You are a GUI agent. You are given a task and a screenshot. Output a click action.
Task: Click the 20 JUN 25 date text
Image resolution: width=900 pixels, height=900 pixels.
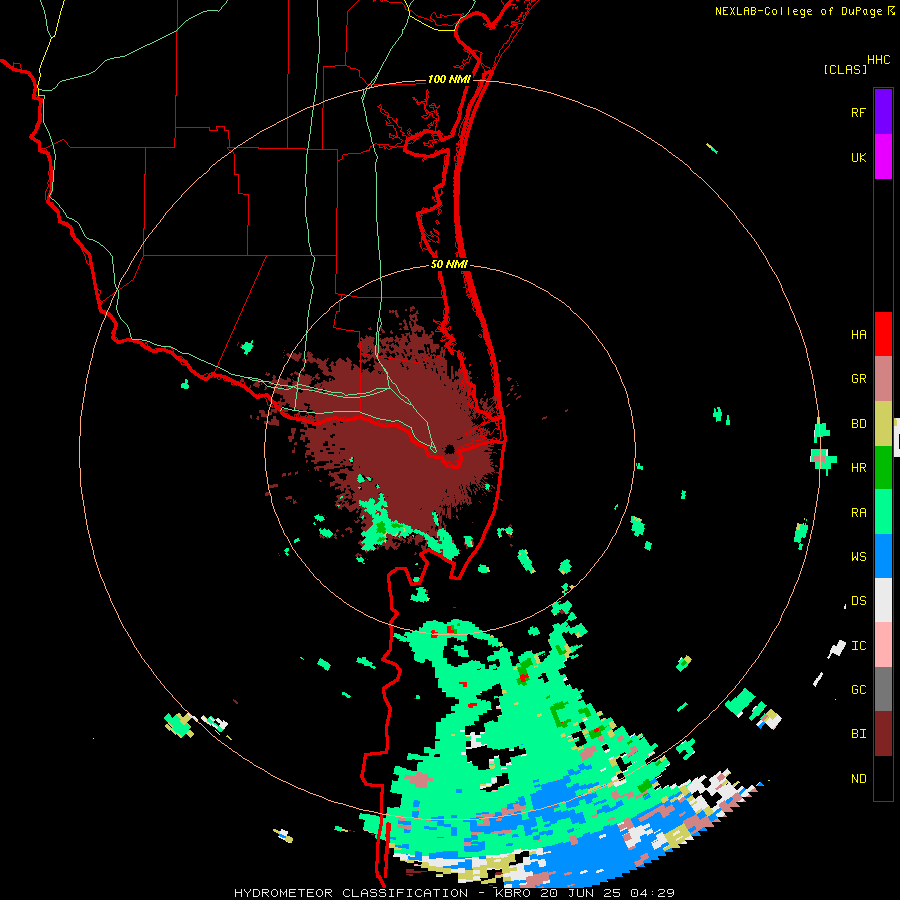580,893
